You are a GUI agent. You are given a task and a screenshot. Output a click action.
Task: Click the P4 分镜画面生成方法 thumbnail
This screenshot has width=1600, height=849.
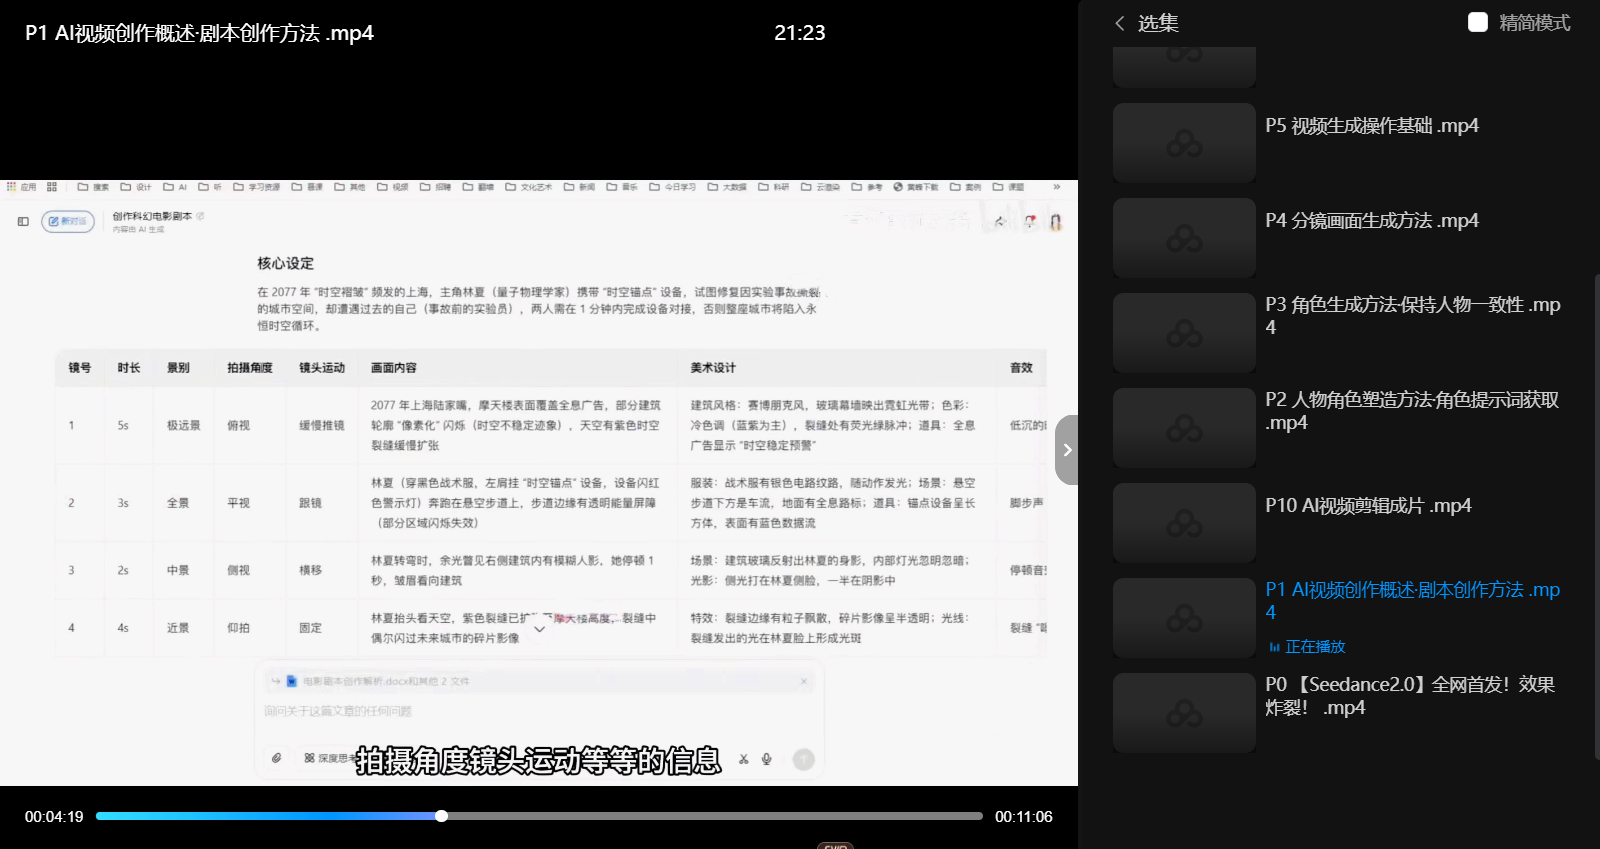1184,238
